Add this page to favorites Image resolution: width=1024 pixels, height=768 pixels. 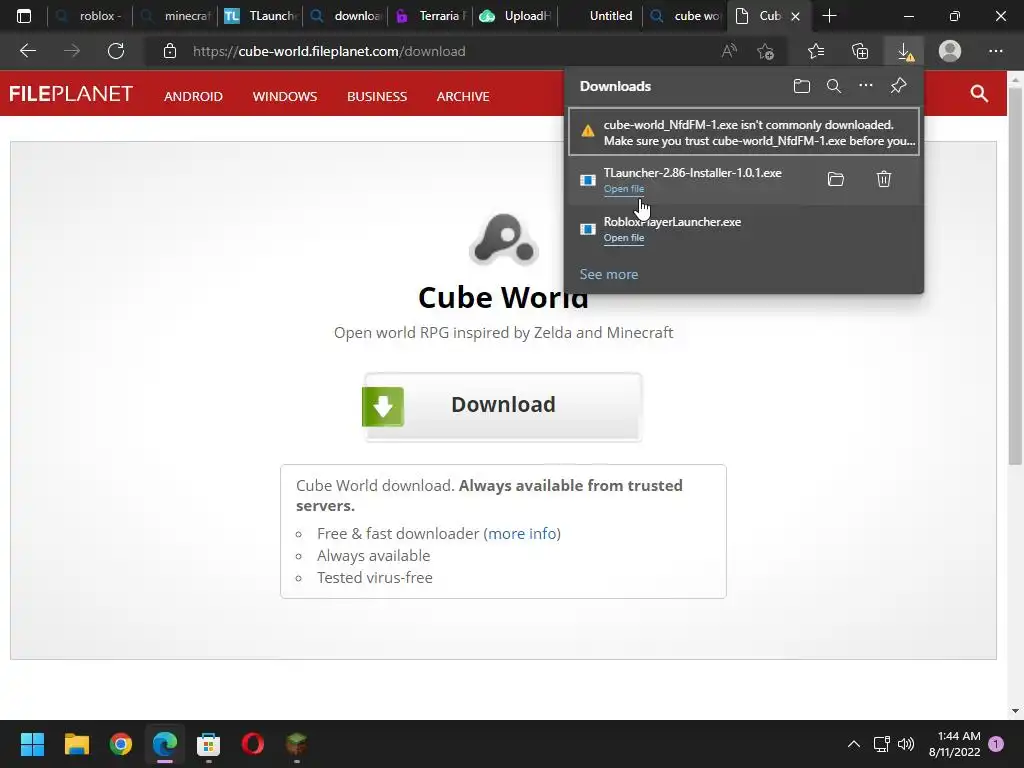765,51
